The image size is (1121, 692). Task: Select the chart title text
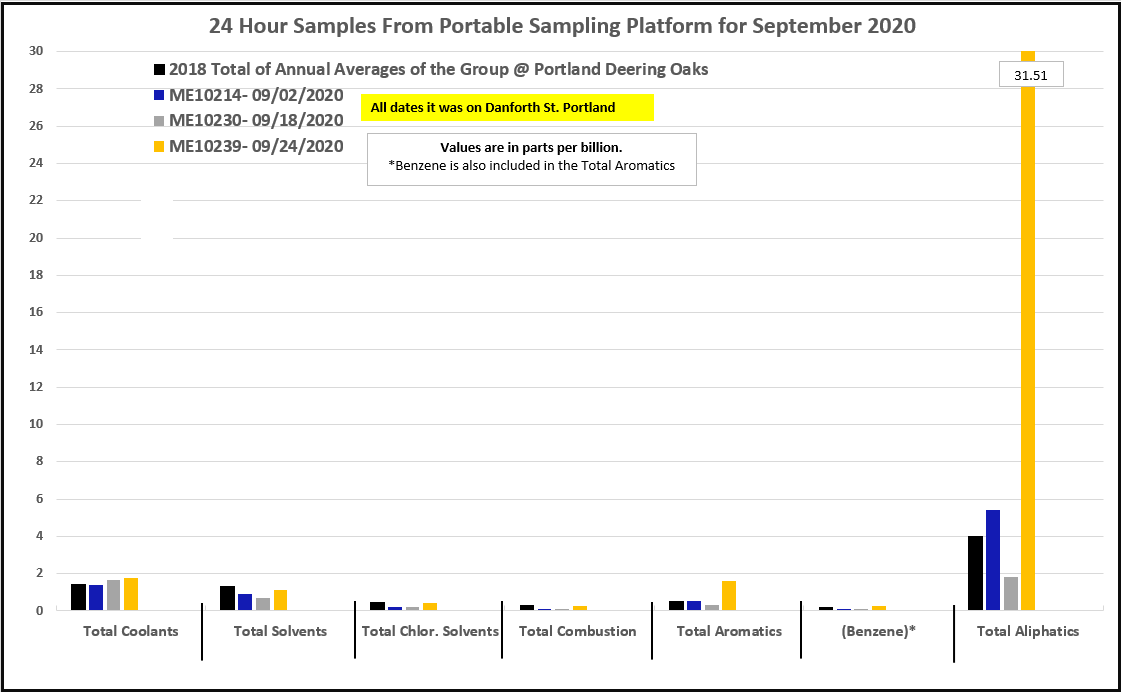click(561, 26)
